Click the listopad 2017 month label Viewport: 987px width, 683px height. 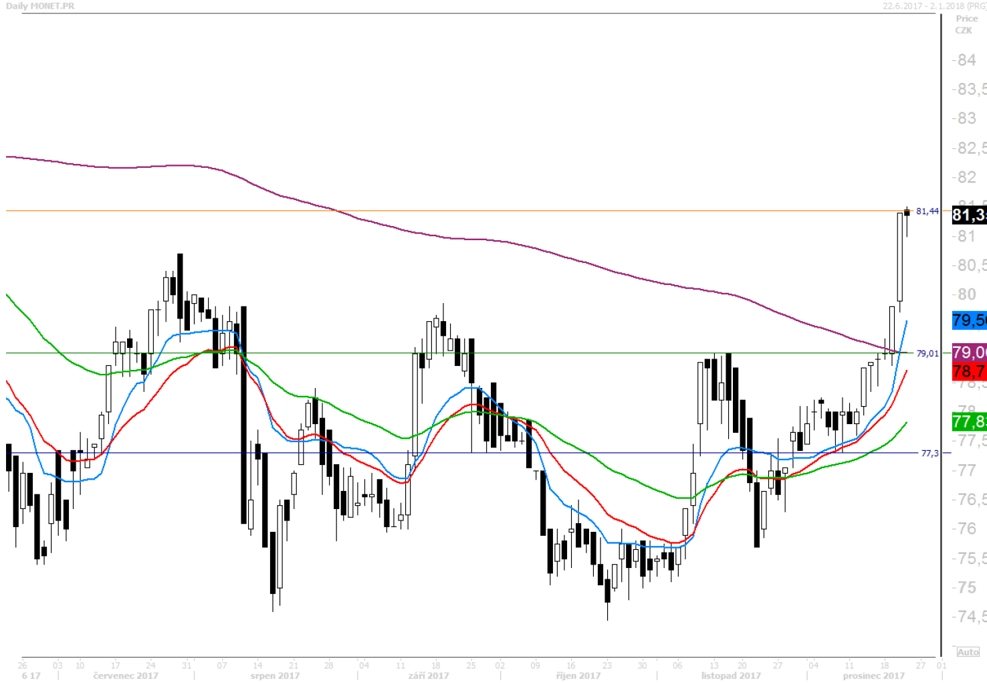(730, 675)
